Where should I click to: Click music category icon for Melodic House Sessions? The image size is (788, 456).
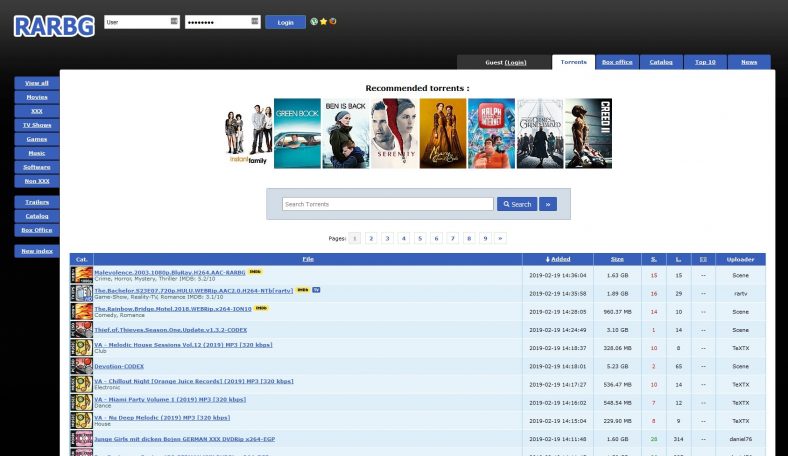[x=81, y=347]
